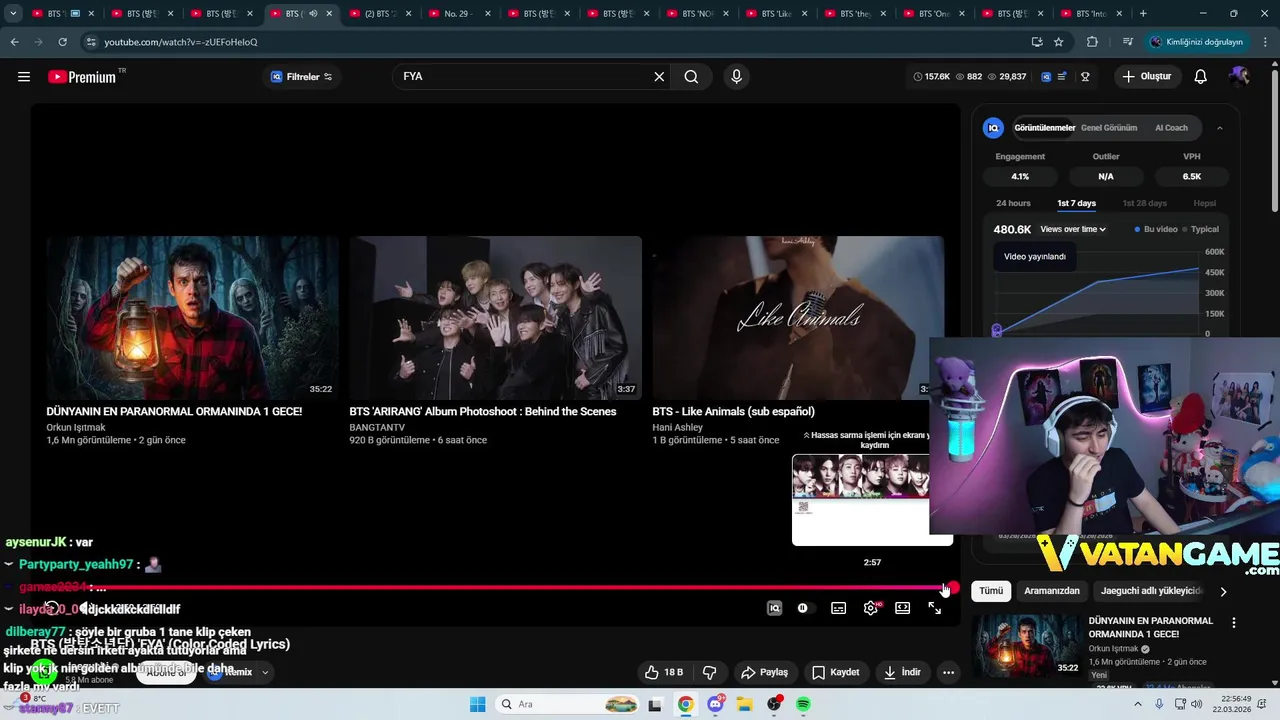1280x720 pixels.
Task: Open Orkun Işıtmak channel link under endscreen video
Action: click(75, 427)
